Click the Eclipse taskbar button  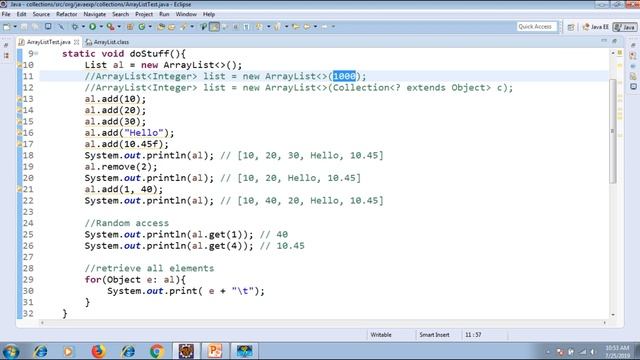(x=186, y=351)
